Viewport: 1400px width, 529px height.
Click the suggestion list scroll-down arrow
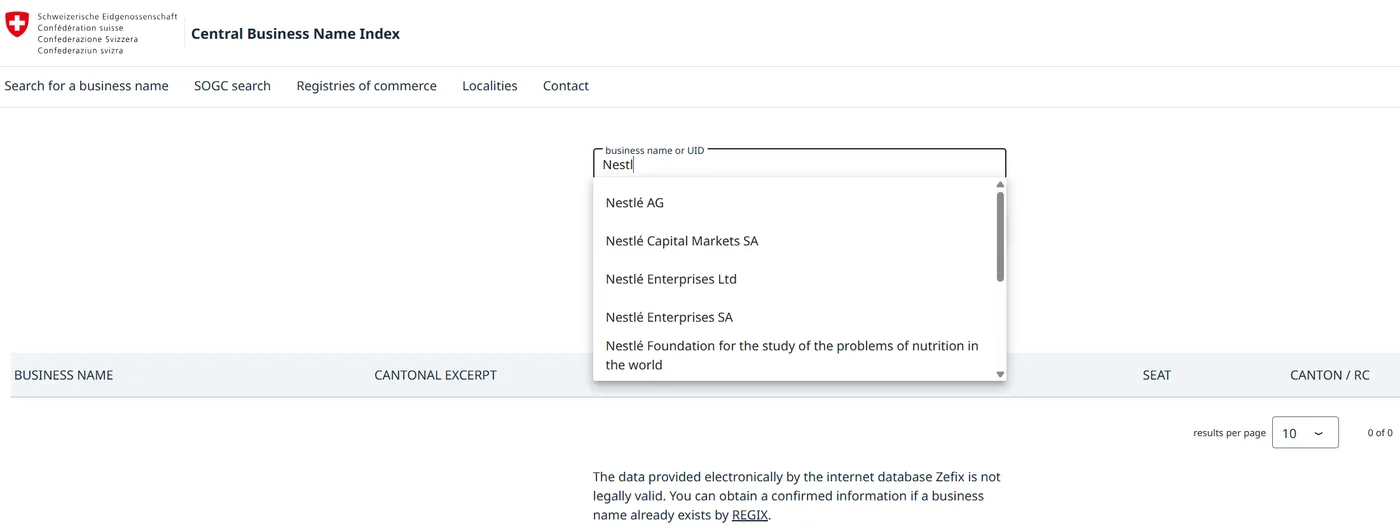1000,374
